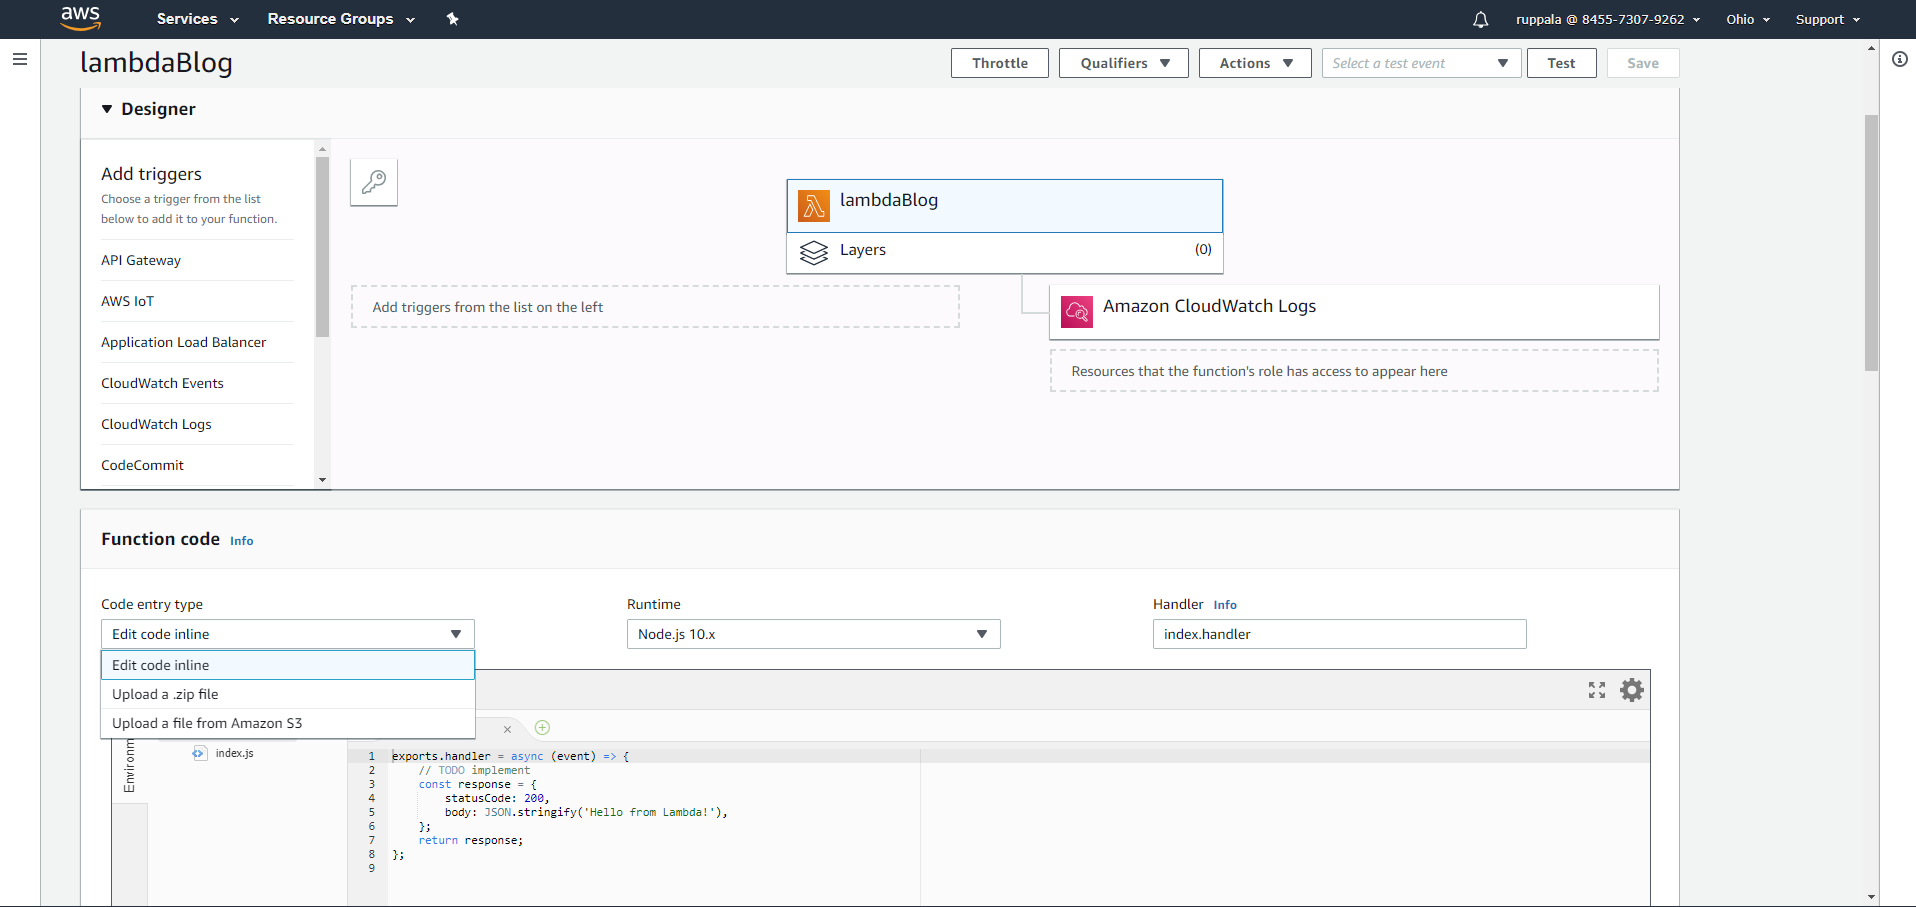Click the Handler input field

coord(1338,634)
